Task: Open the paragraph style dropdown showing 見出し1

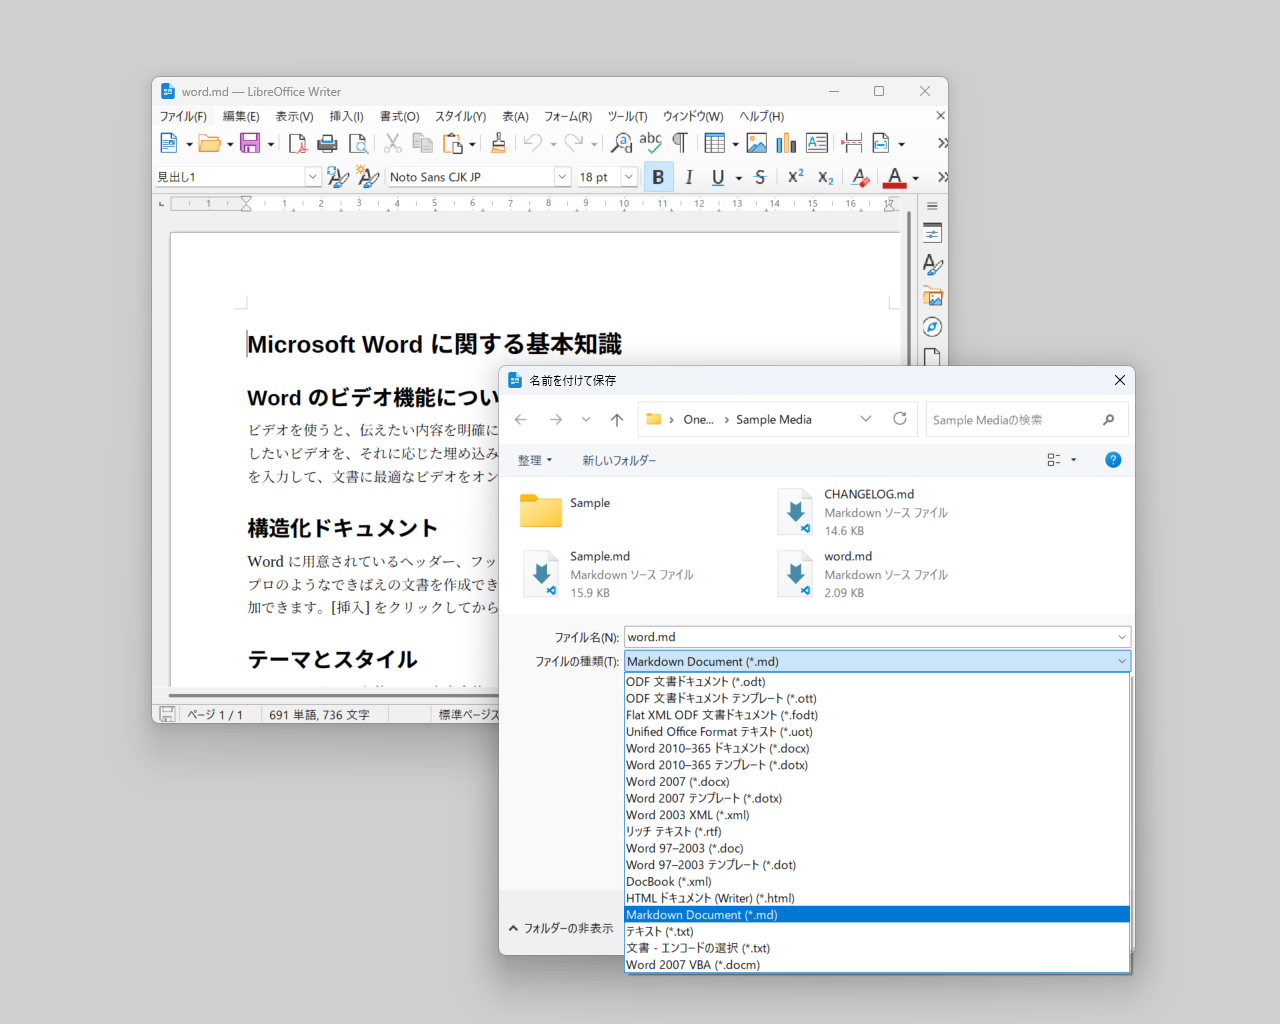Action: (313, 176)
